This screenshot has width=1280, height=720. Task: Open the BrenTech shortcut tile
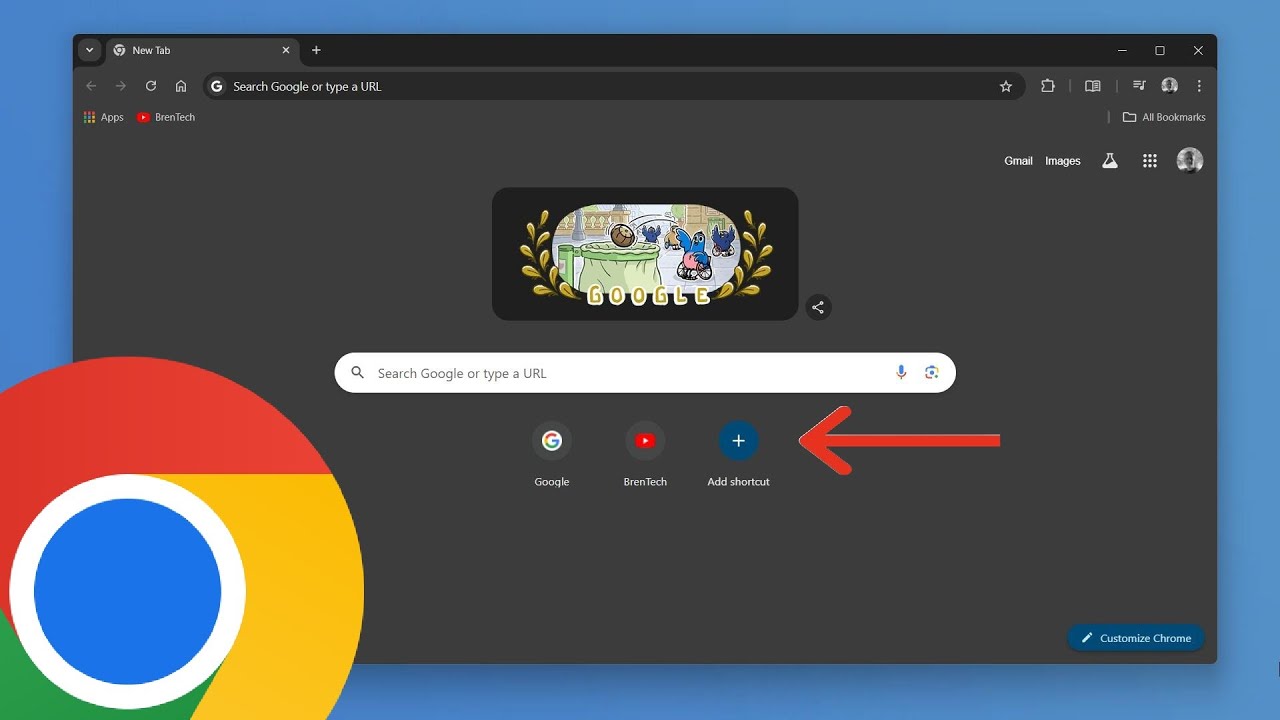coord(645,454)
